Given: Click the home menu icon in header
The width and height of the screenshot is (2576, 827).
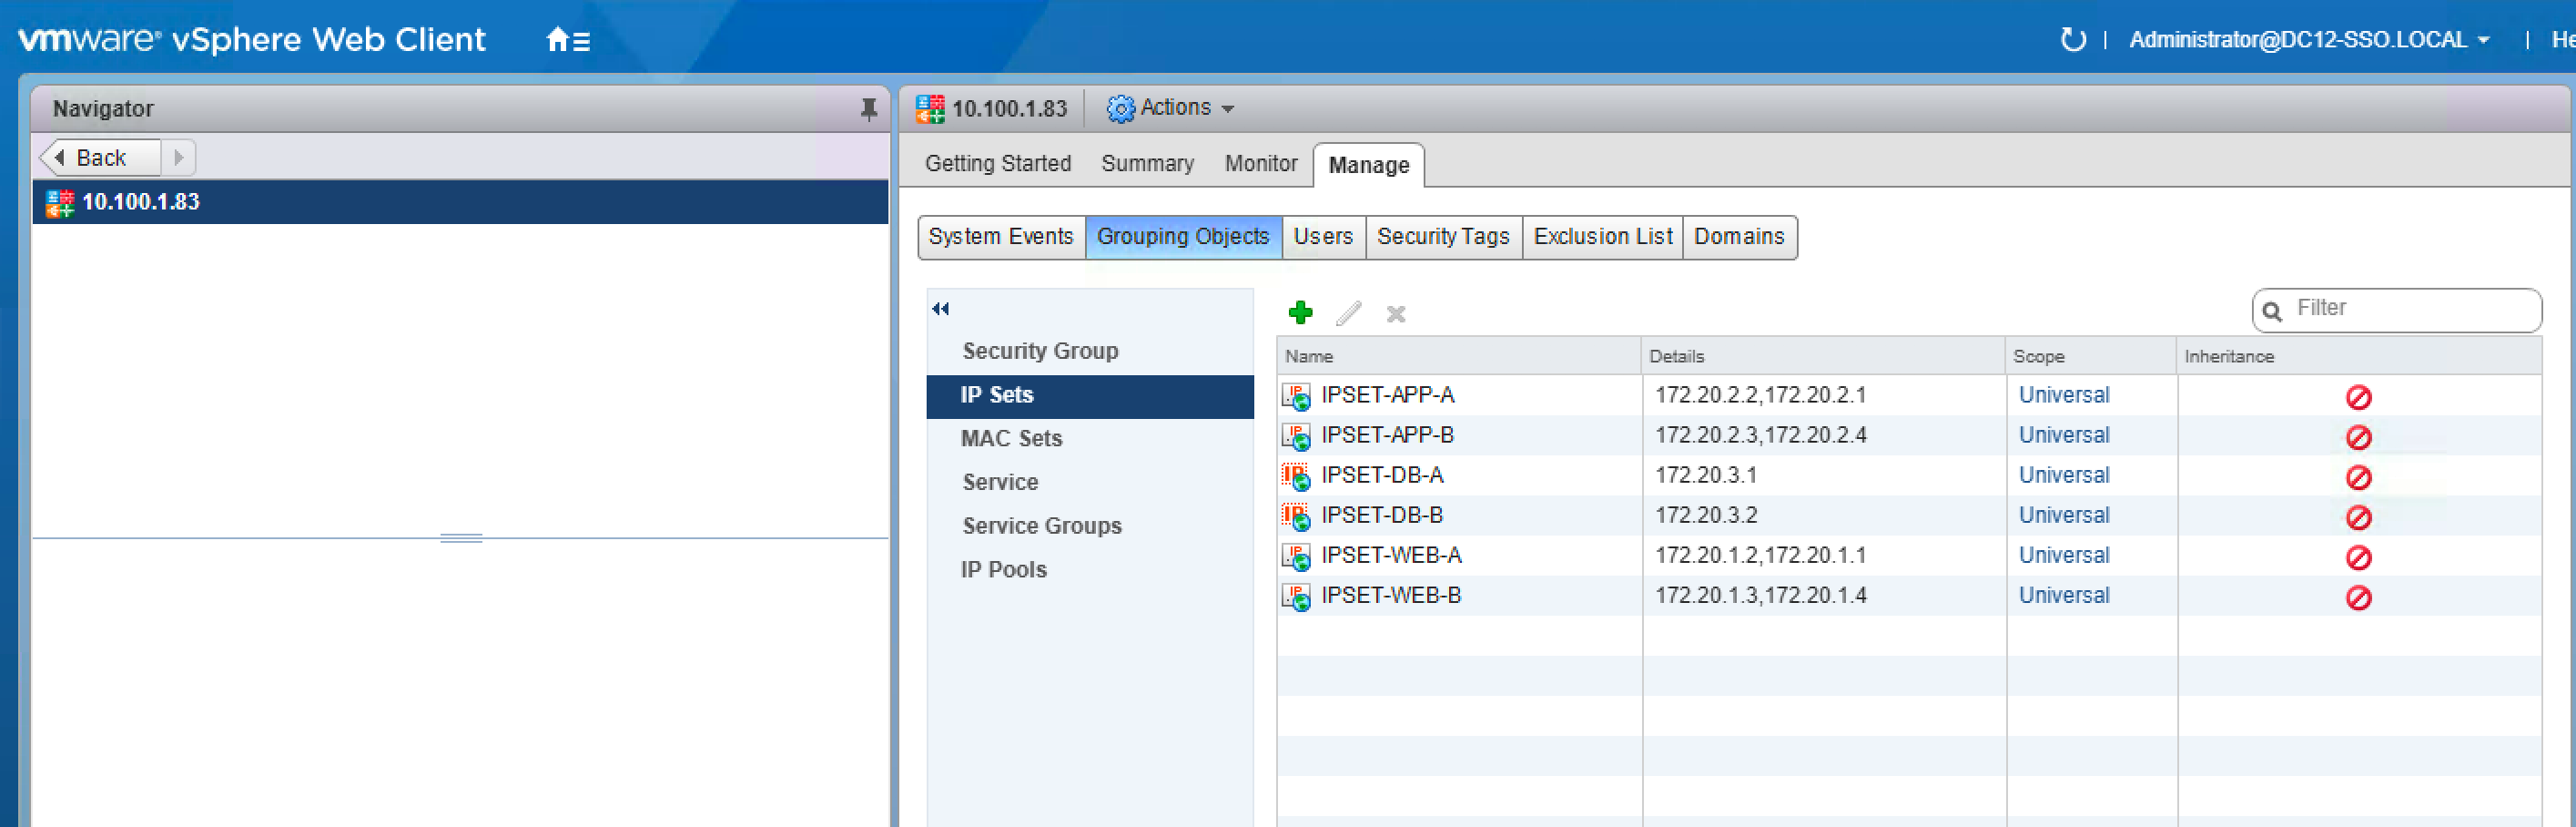Looking at the screenshot, I should [x=567, y=40].
